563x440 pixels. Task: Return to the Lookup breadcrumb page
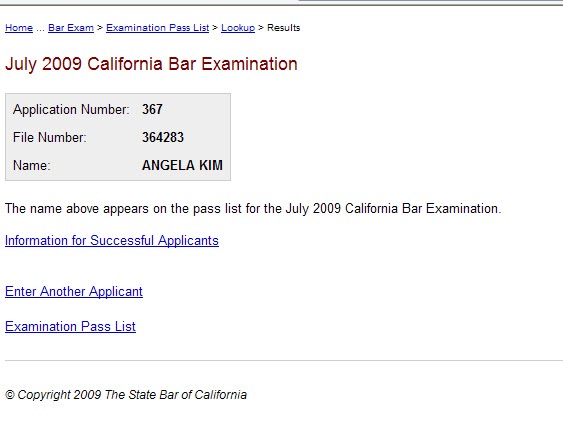[x=238, y=28]
